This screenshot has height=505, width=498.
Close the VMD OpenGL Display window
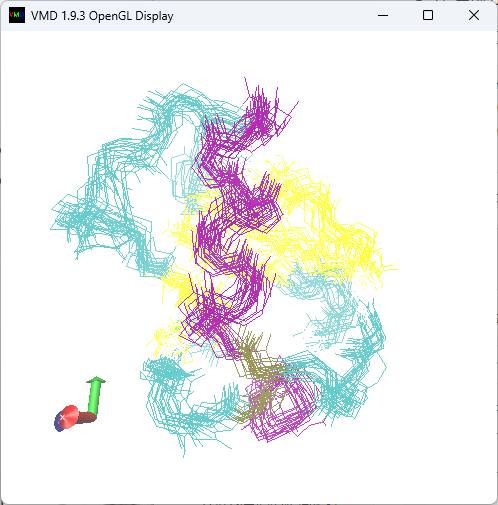coord(474,15)
